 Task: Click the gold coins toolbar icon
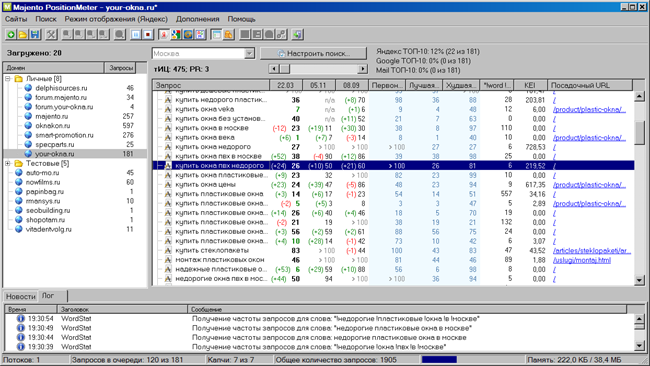coord(228,34)
